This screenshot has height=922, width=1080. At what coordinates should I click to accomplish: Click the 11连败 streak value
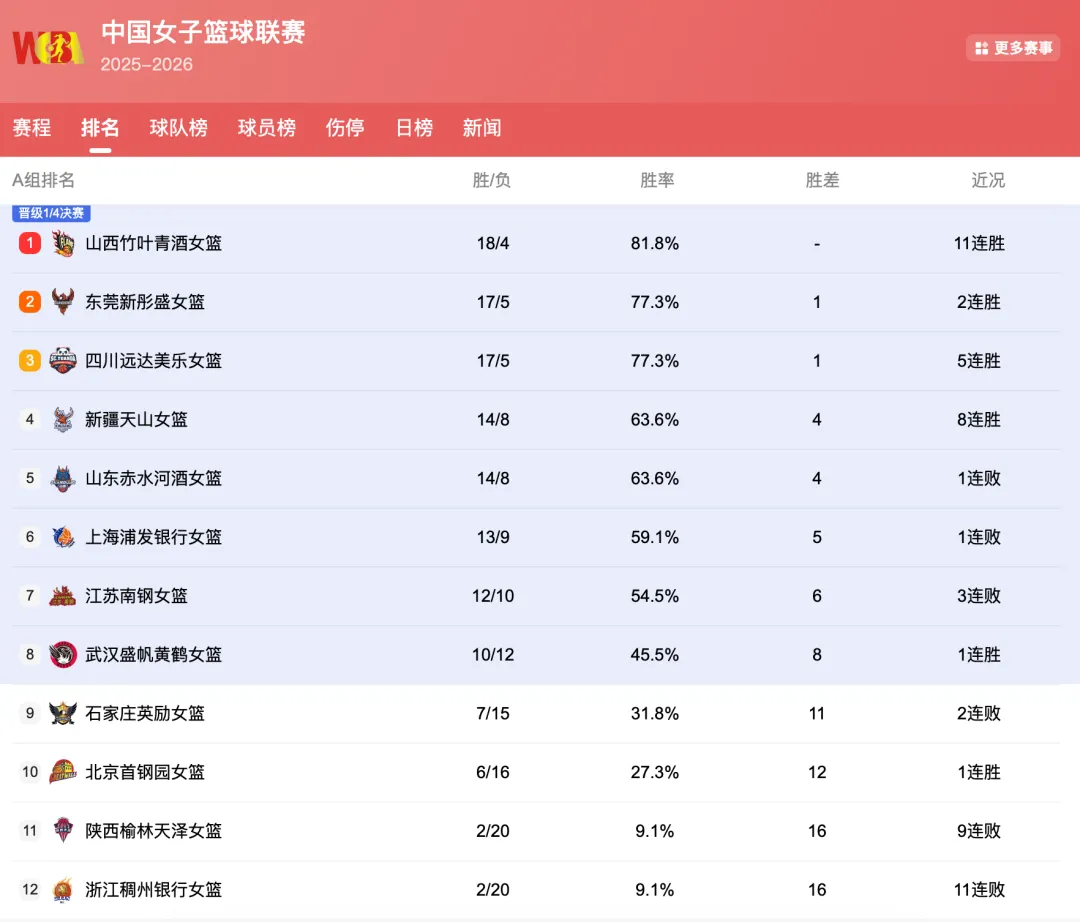(x=979, y=890)
